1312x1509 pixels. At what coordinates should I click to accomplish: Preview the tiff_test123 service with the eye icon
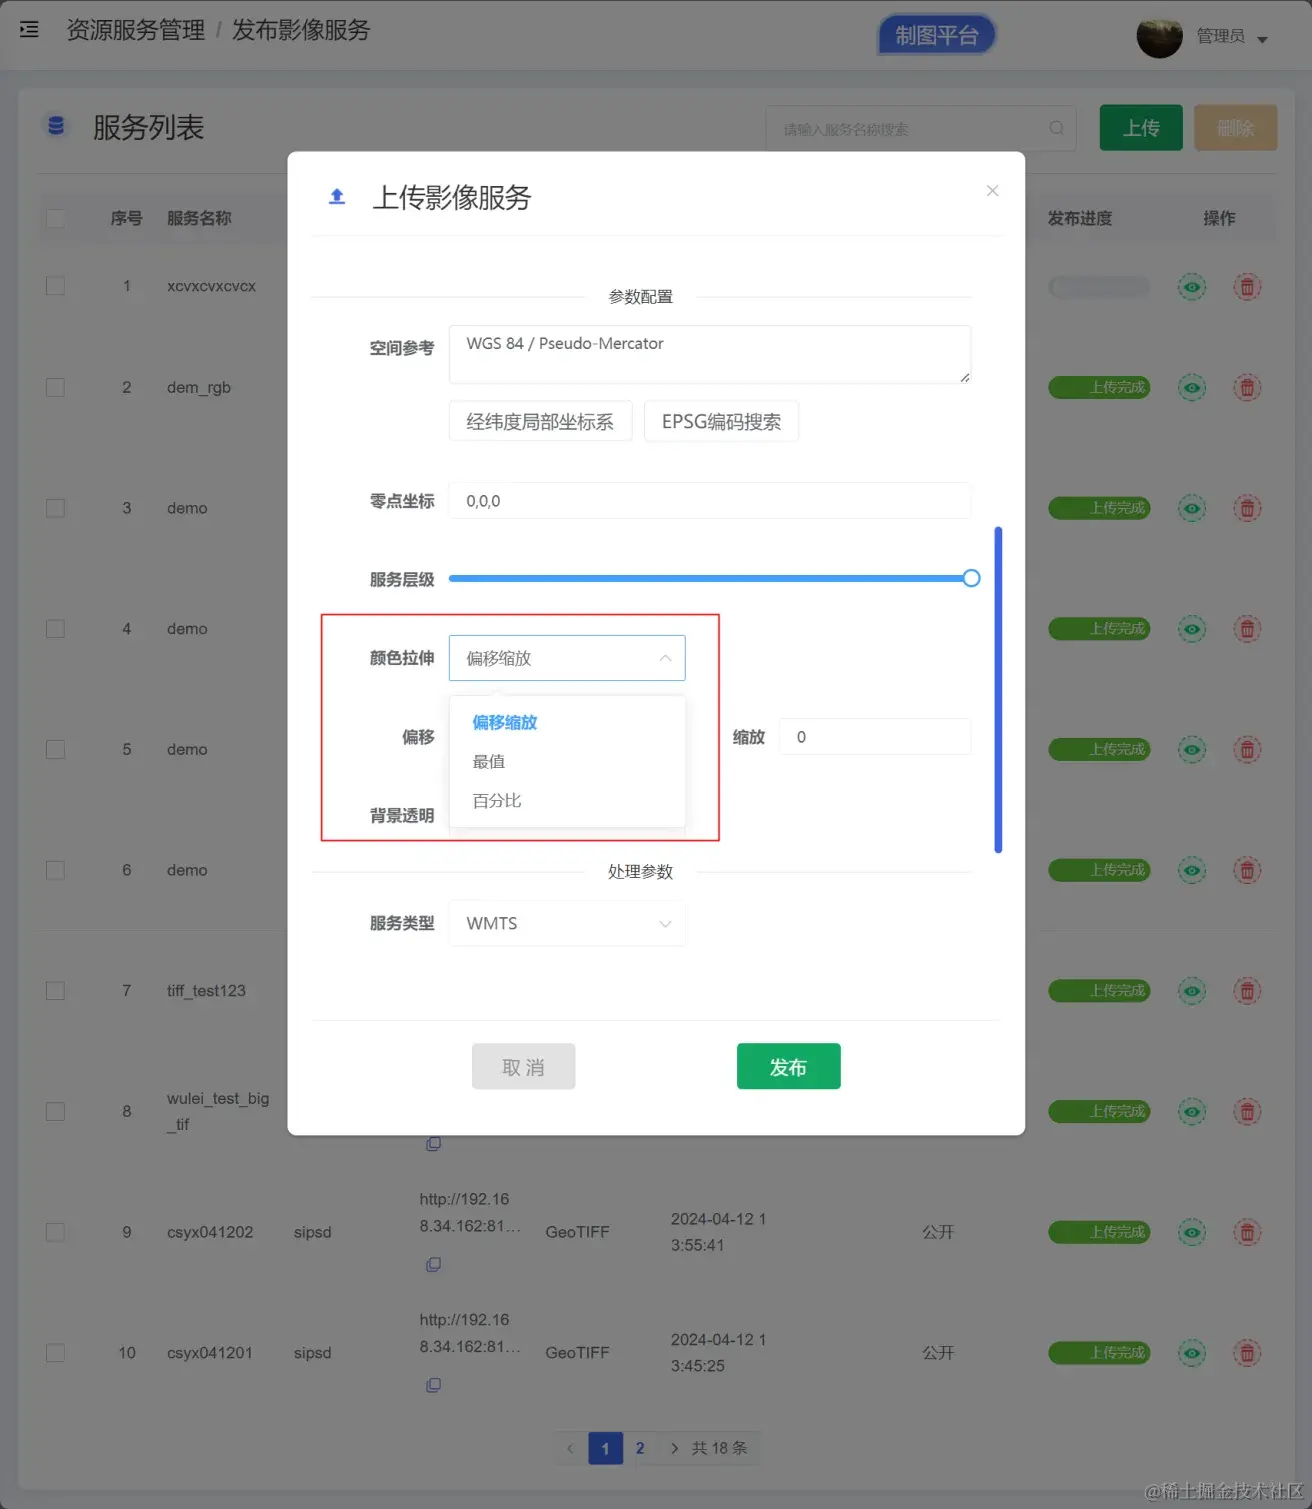[x=1191, y=991]
